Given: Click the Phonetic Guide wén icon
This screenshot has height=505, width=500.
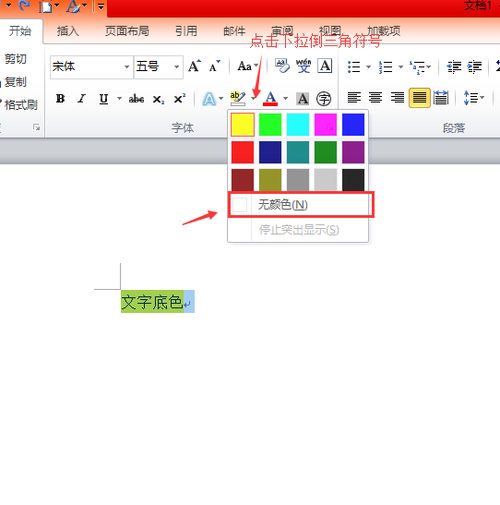Looking at the screenshot, I should coord(303,66).
